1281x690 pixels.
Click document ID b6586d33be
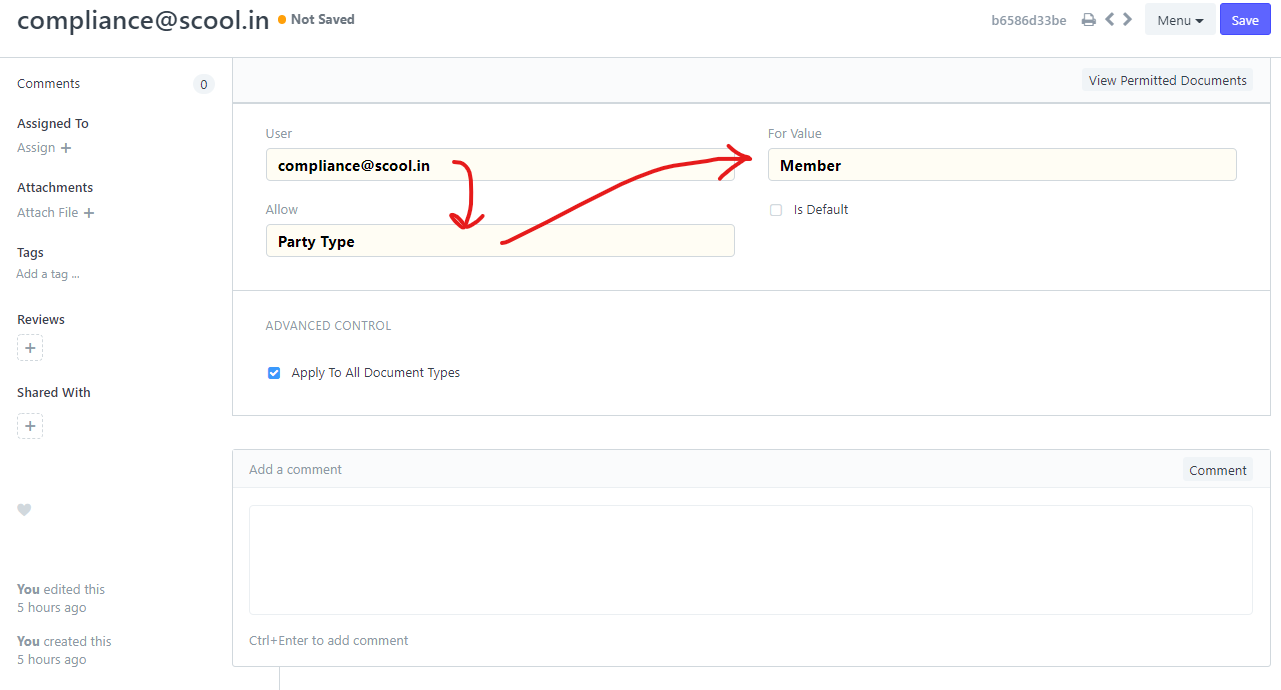tap(1028, 20)
